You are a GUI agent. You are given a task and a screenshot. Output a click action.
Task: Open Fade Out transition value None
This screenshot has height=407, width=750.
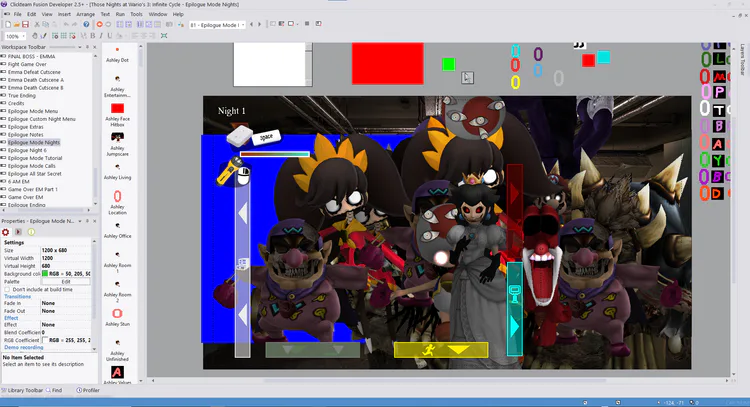(x=66, y=311)
